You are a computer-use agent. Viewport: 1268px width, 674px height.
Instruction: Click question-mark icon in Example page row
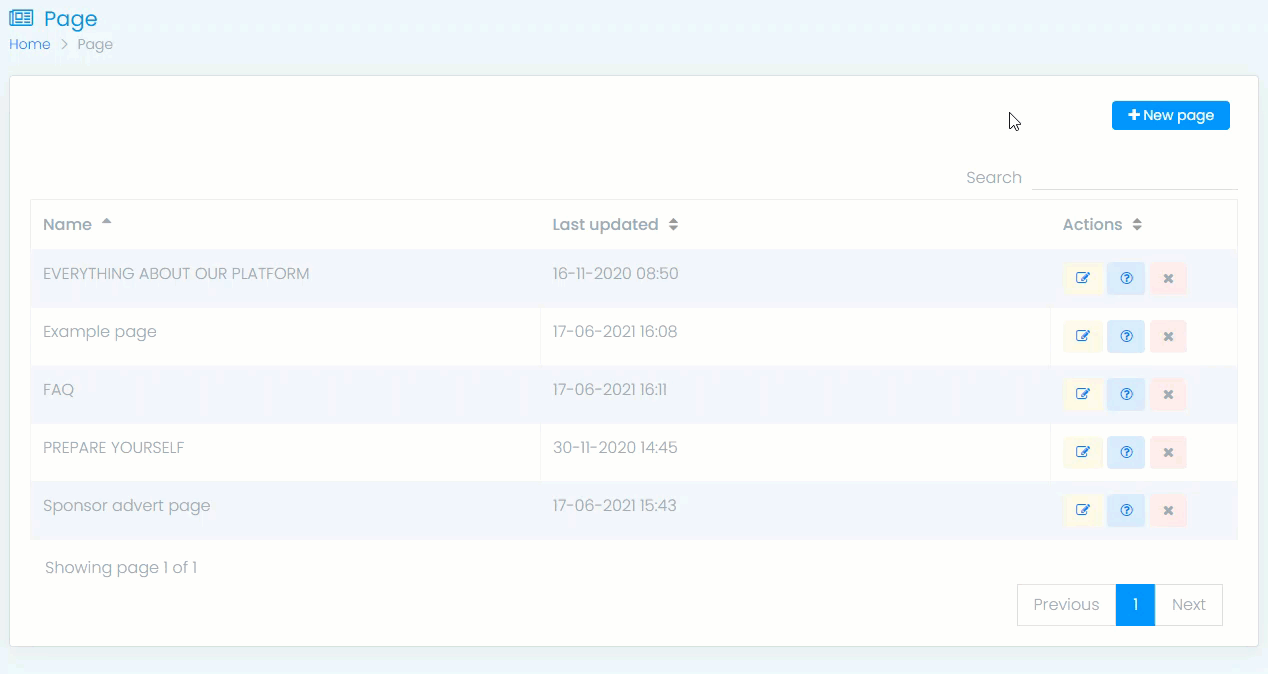click(1126, 336)
